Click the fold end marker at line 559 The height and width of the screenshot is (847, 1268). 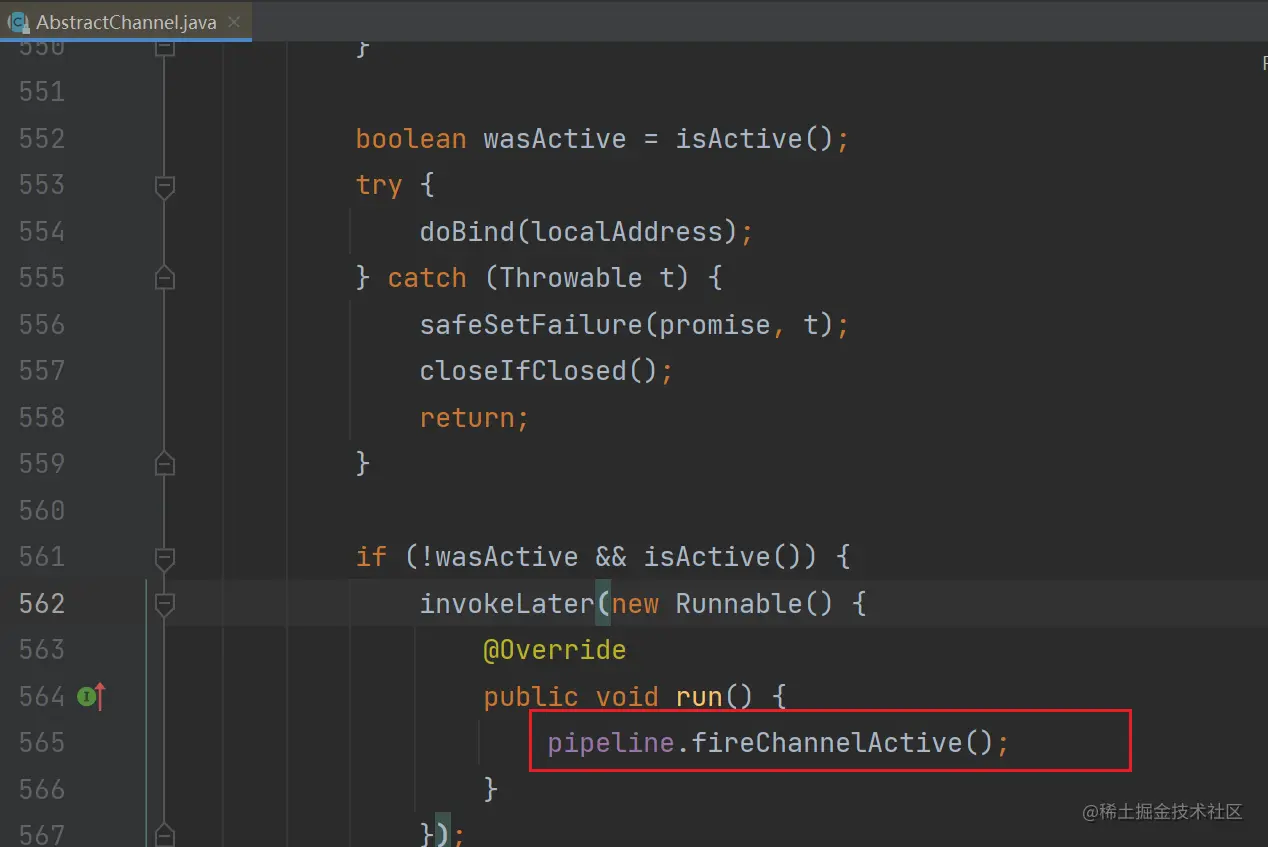(x=165, y=464)
